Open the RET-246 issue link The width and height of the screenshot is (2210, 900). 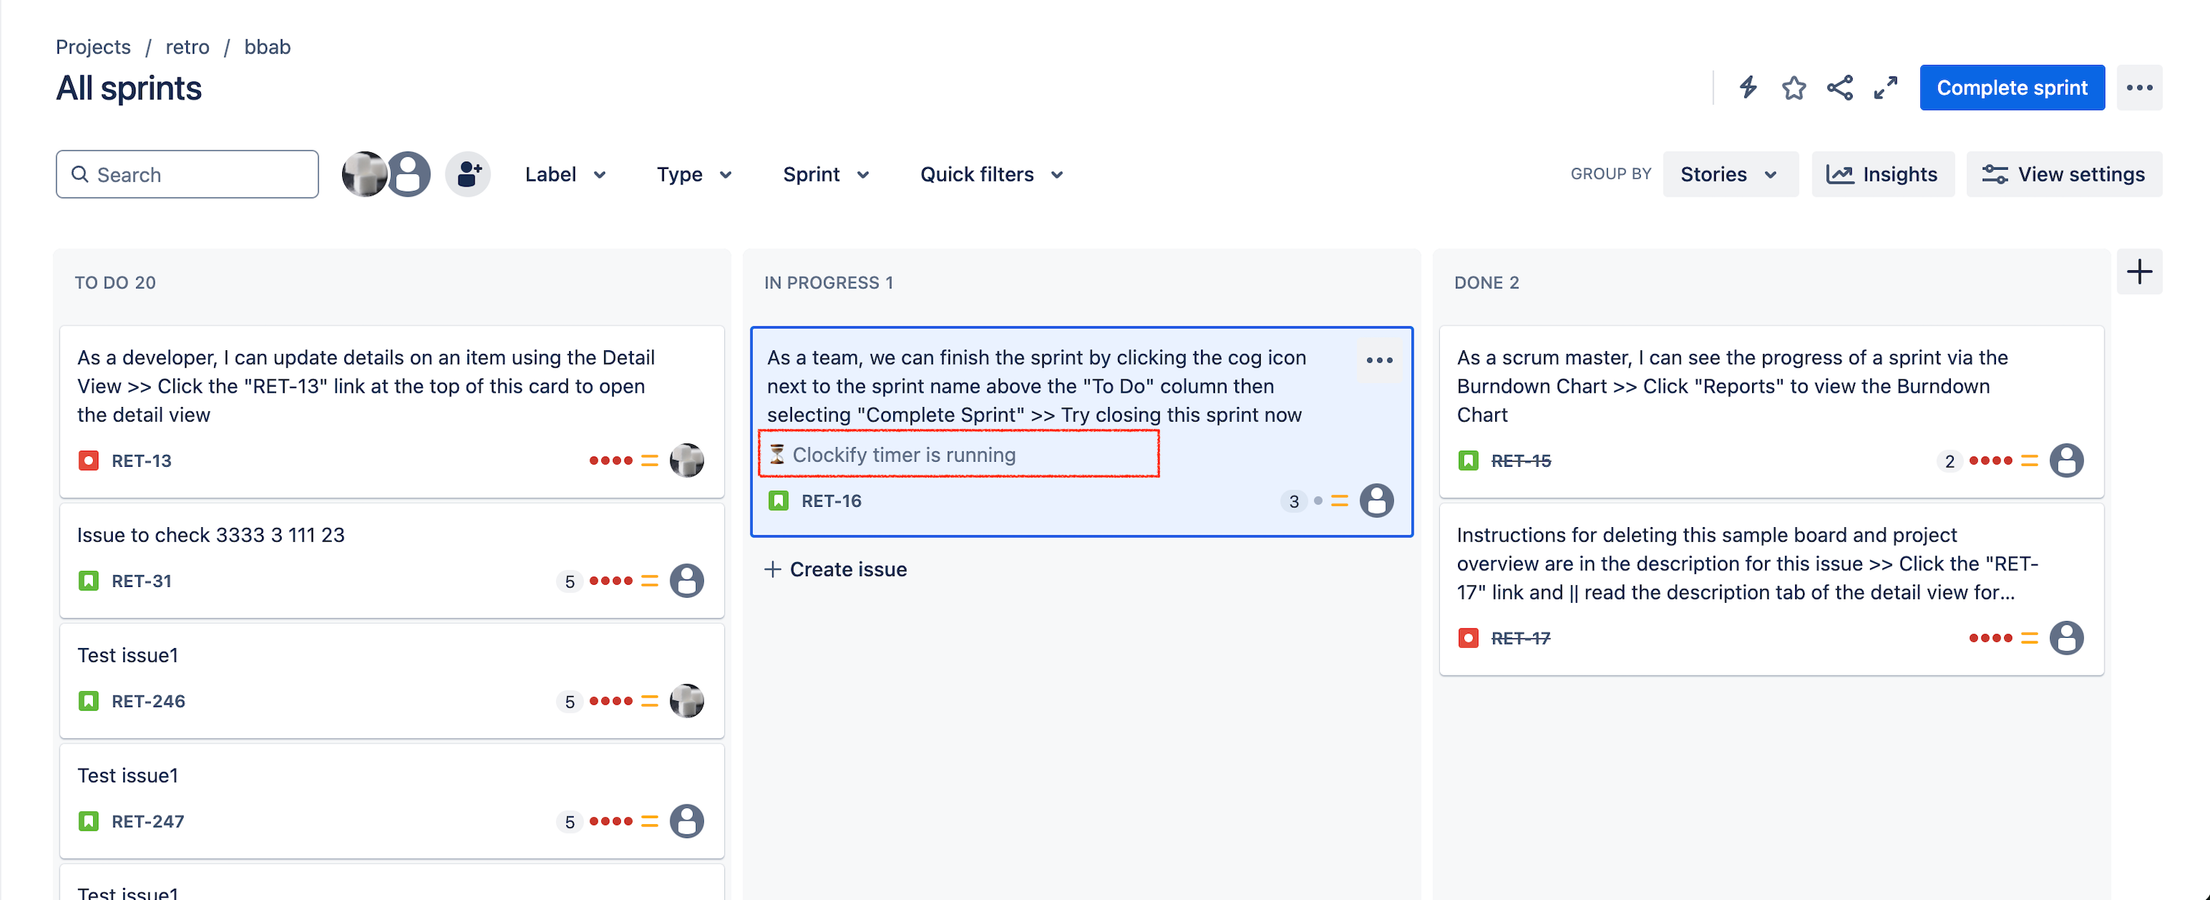(148, 701)
